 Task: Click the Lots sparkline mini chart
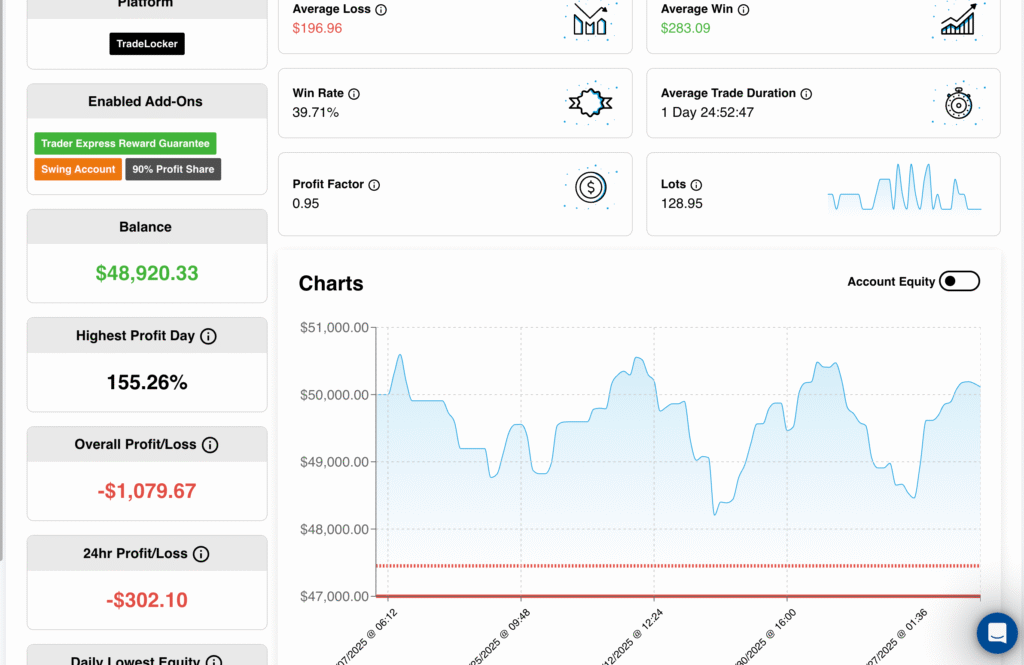tap(904, 188)
